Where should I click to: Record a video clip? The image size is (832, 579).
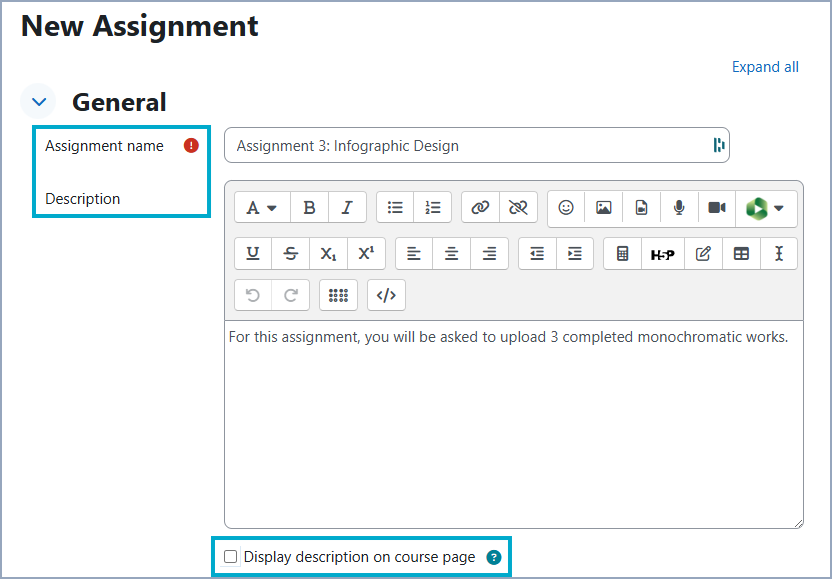(717, 208)
